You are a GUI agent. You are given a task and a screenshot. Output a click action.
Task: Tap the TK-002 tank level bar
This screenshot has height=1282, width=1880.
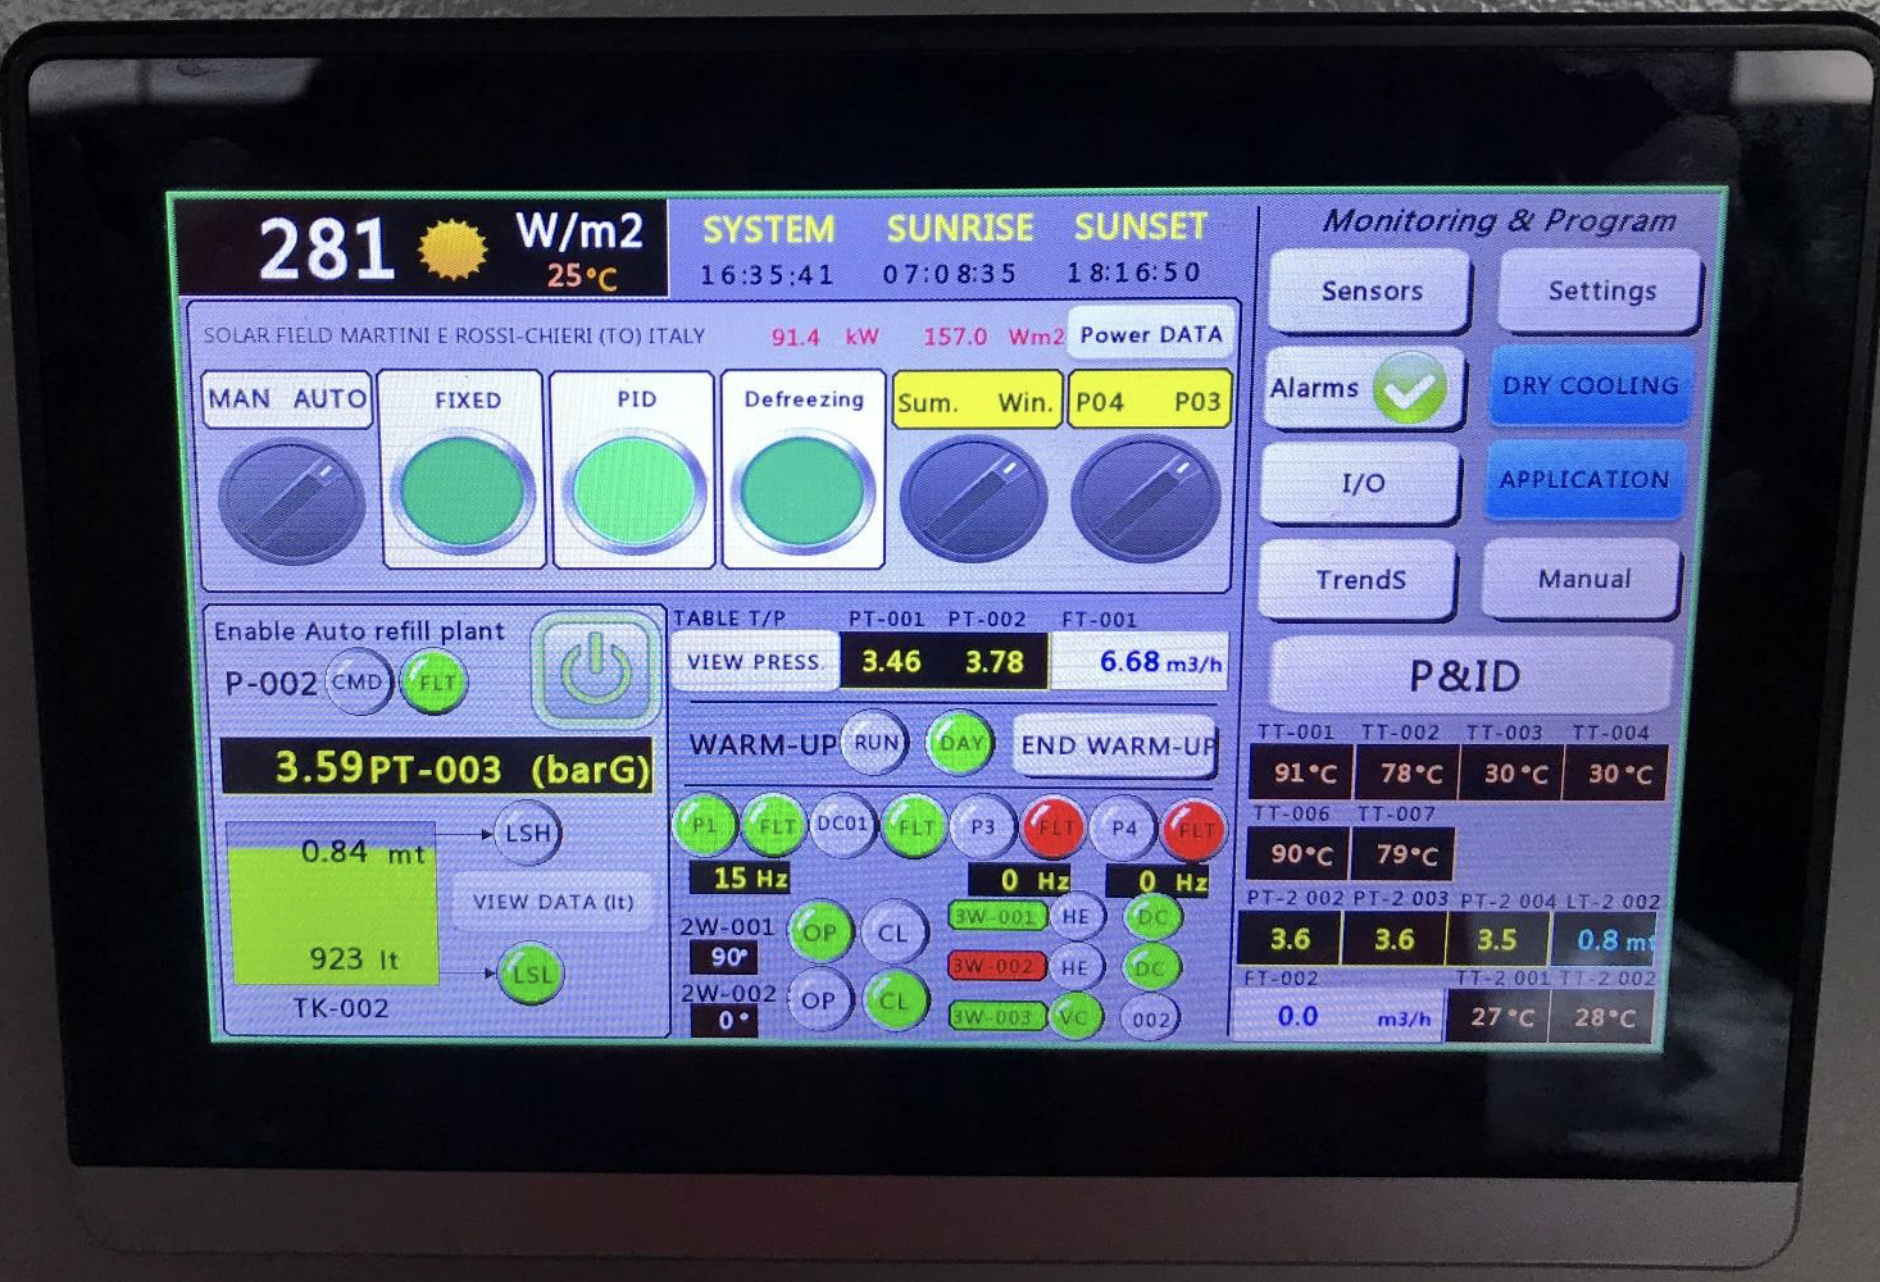click(x=333, y=905)
